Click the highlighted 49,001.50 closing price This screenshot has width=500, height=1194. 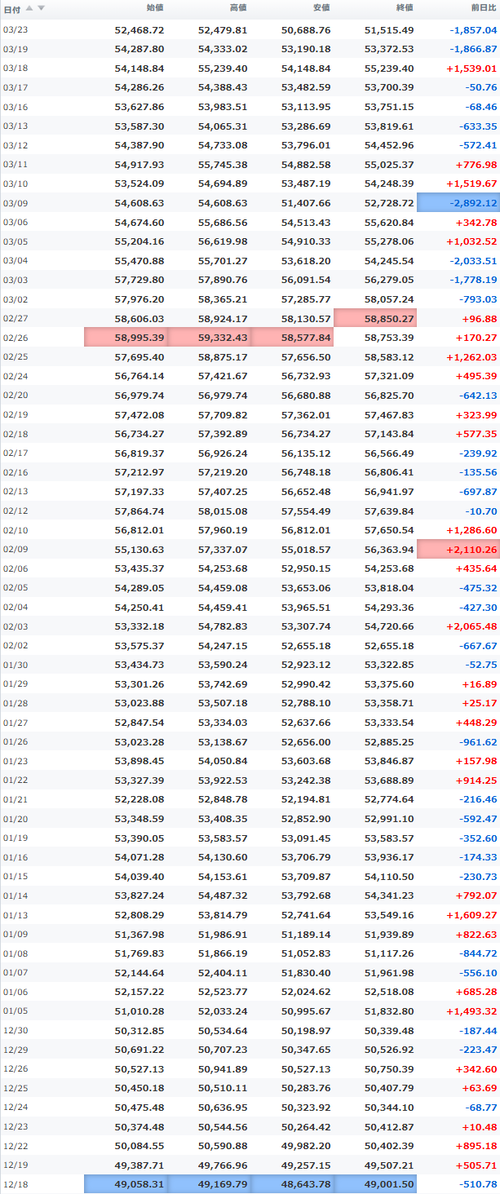click(x=375, y=1184)
